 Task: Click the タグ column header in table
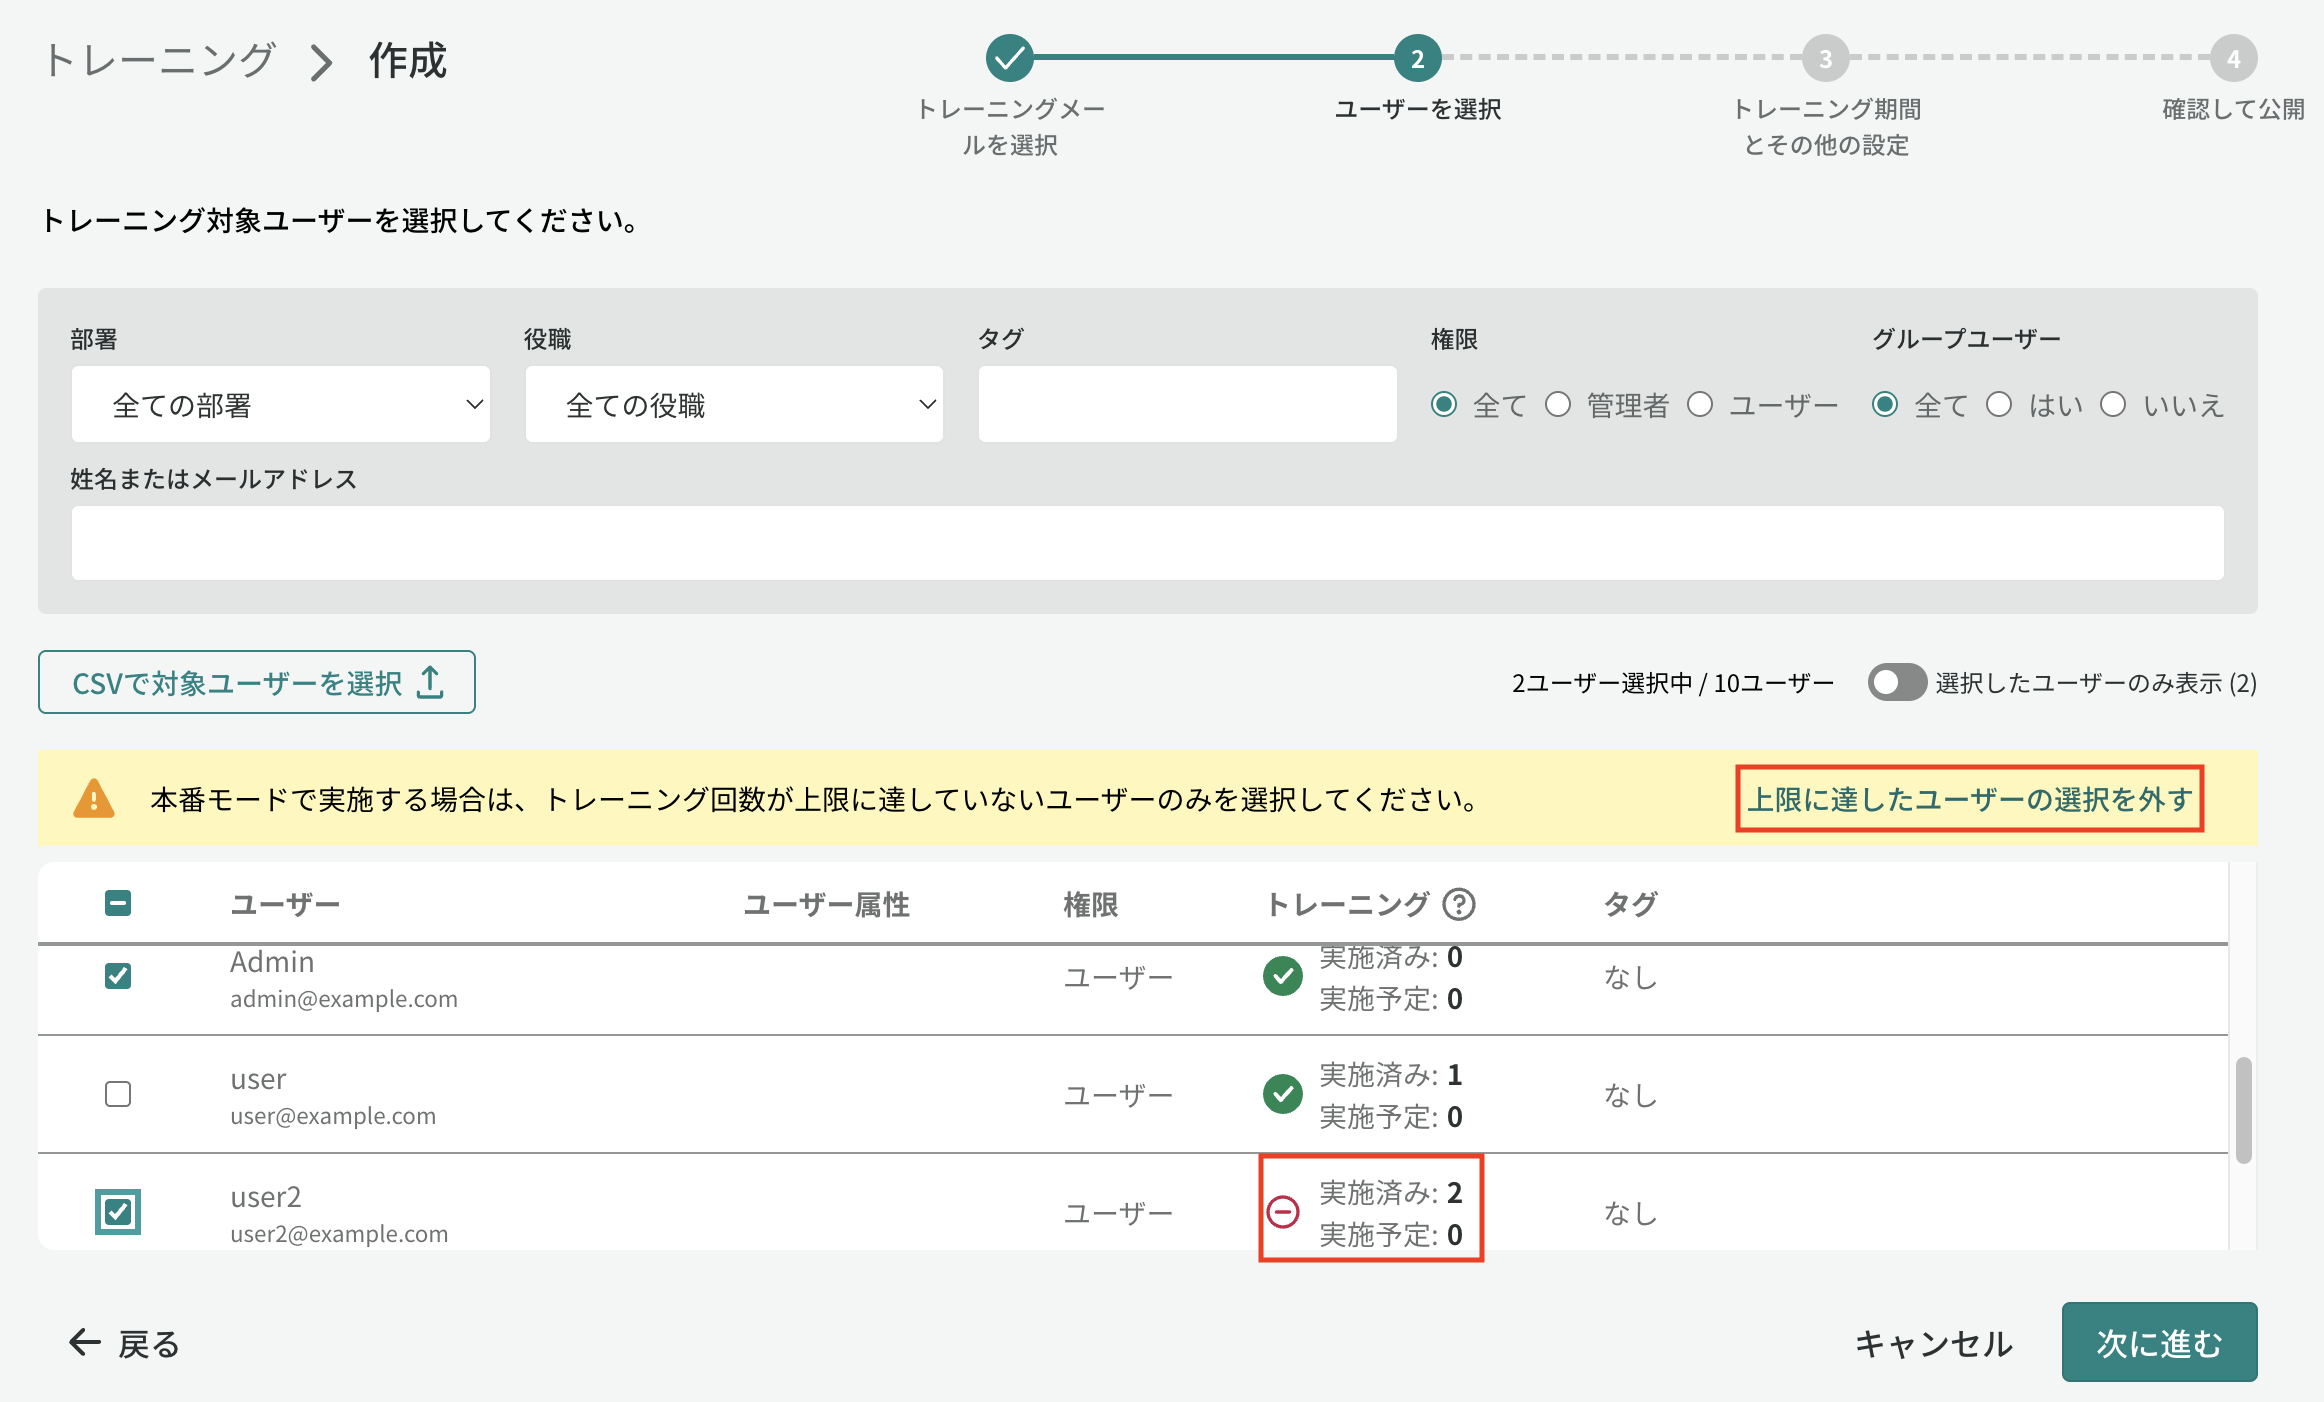tap(1630, 904)
